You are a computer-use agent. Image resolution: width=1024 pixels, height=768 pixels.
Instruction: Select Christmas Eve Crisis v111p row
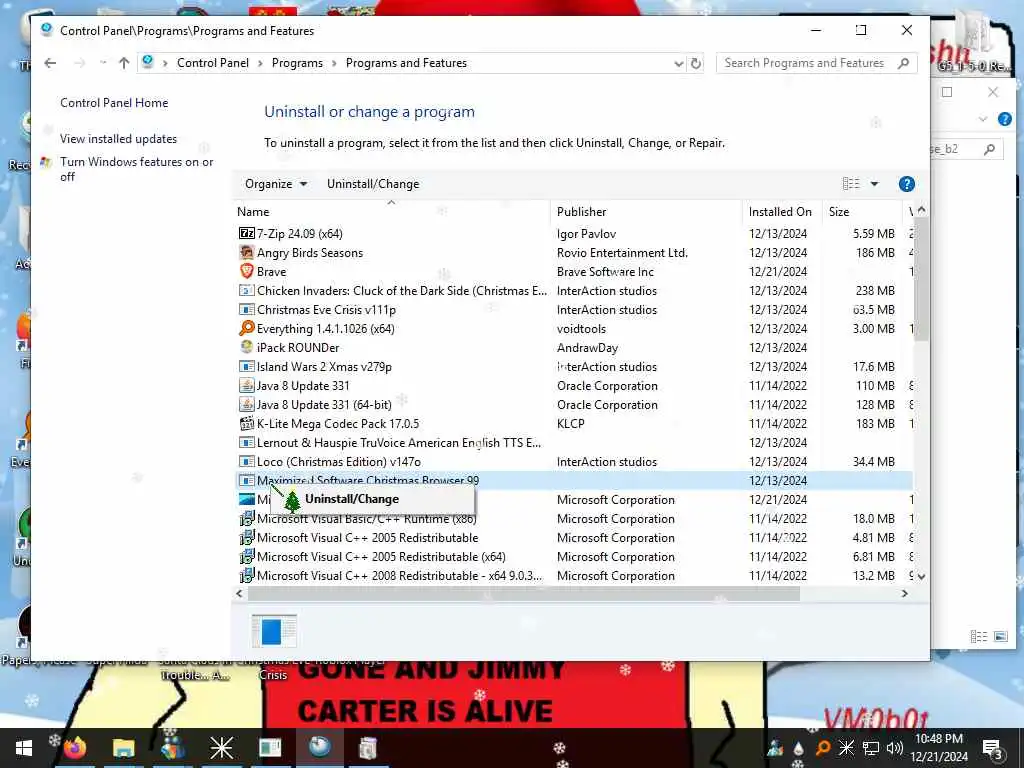(573, 310)
